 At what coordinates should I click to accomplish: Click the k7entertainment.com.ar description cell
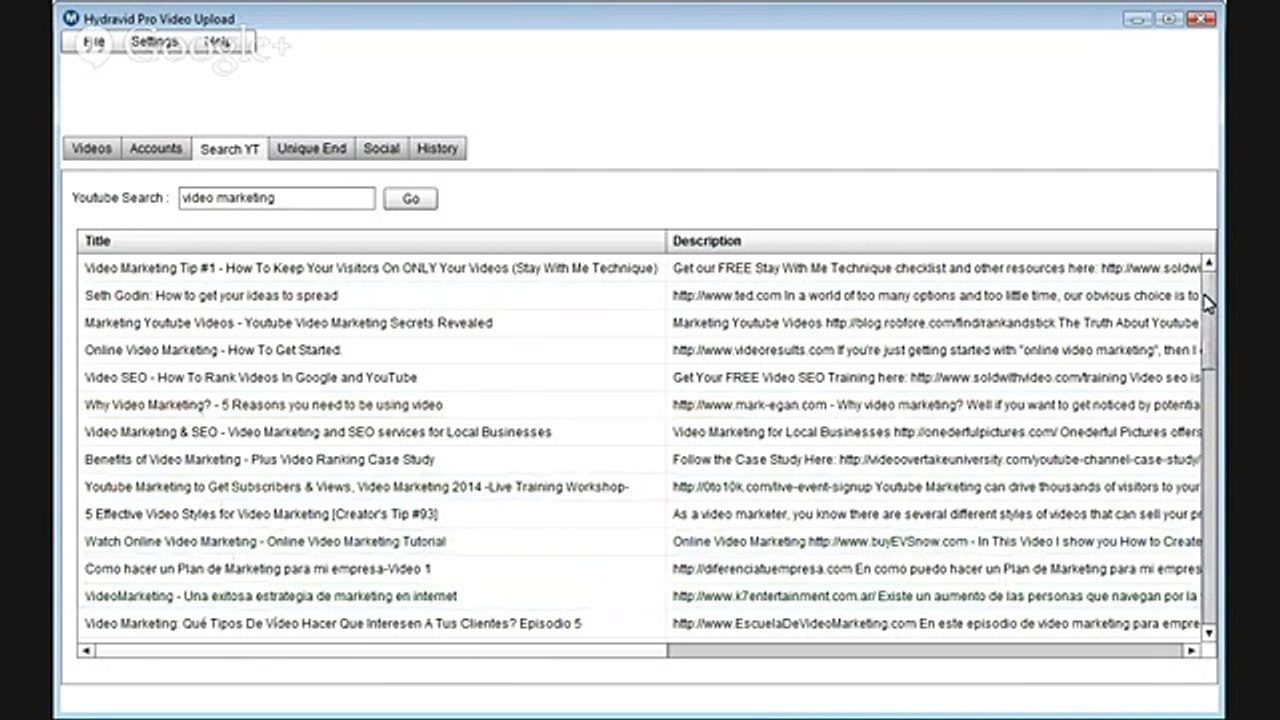[x=934, y=596]
